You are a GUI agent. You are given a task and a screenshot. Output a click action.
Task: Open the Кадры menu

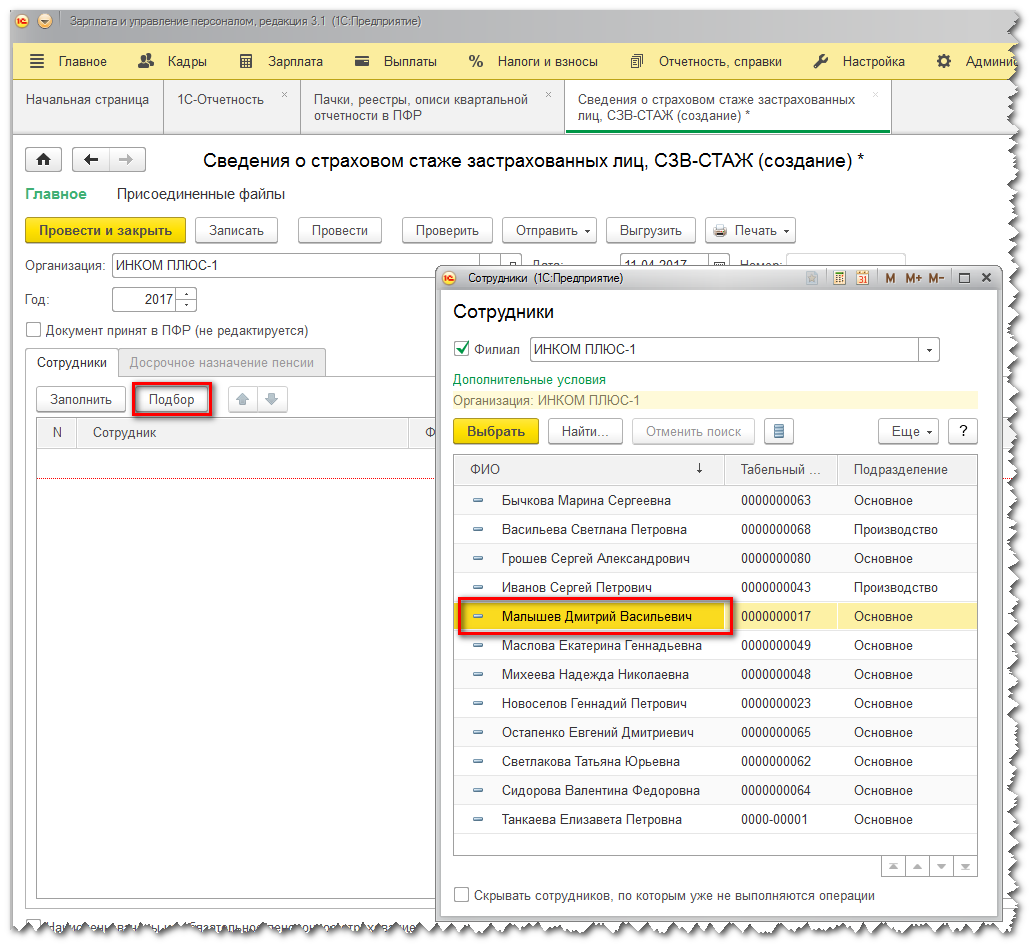pos(172,61)
